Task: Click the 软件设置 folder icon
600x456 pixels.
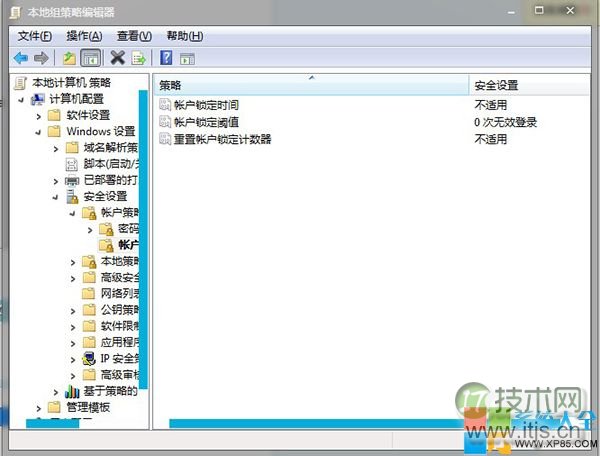Action: coord(54,115)
